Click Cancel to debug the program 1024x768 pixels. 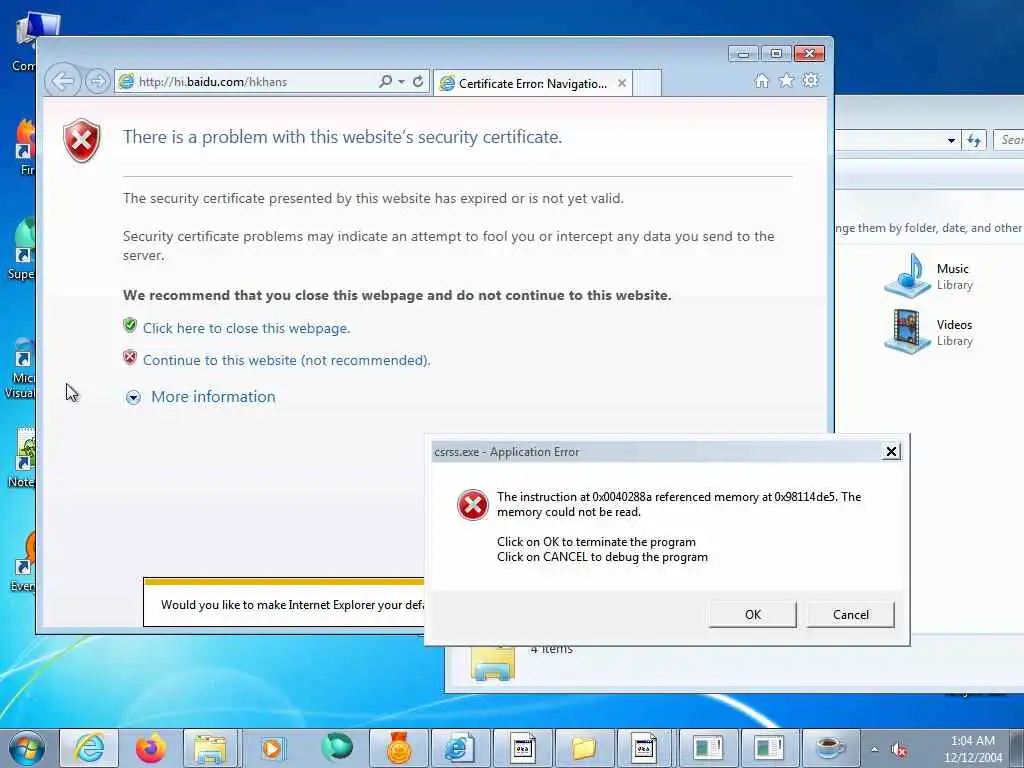click(850, 615)
